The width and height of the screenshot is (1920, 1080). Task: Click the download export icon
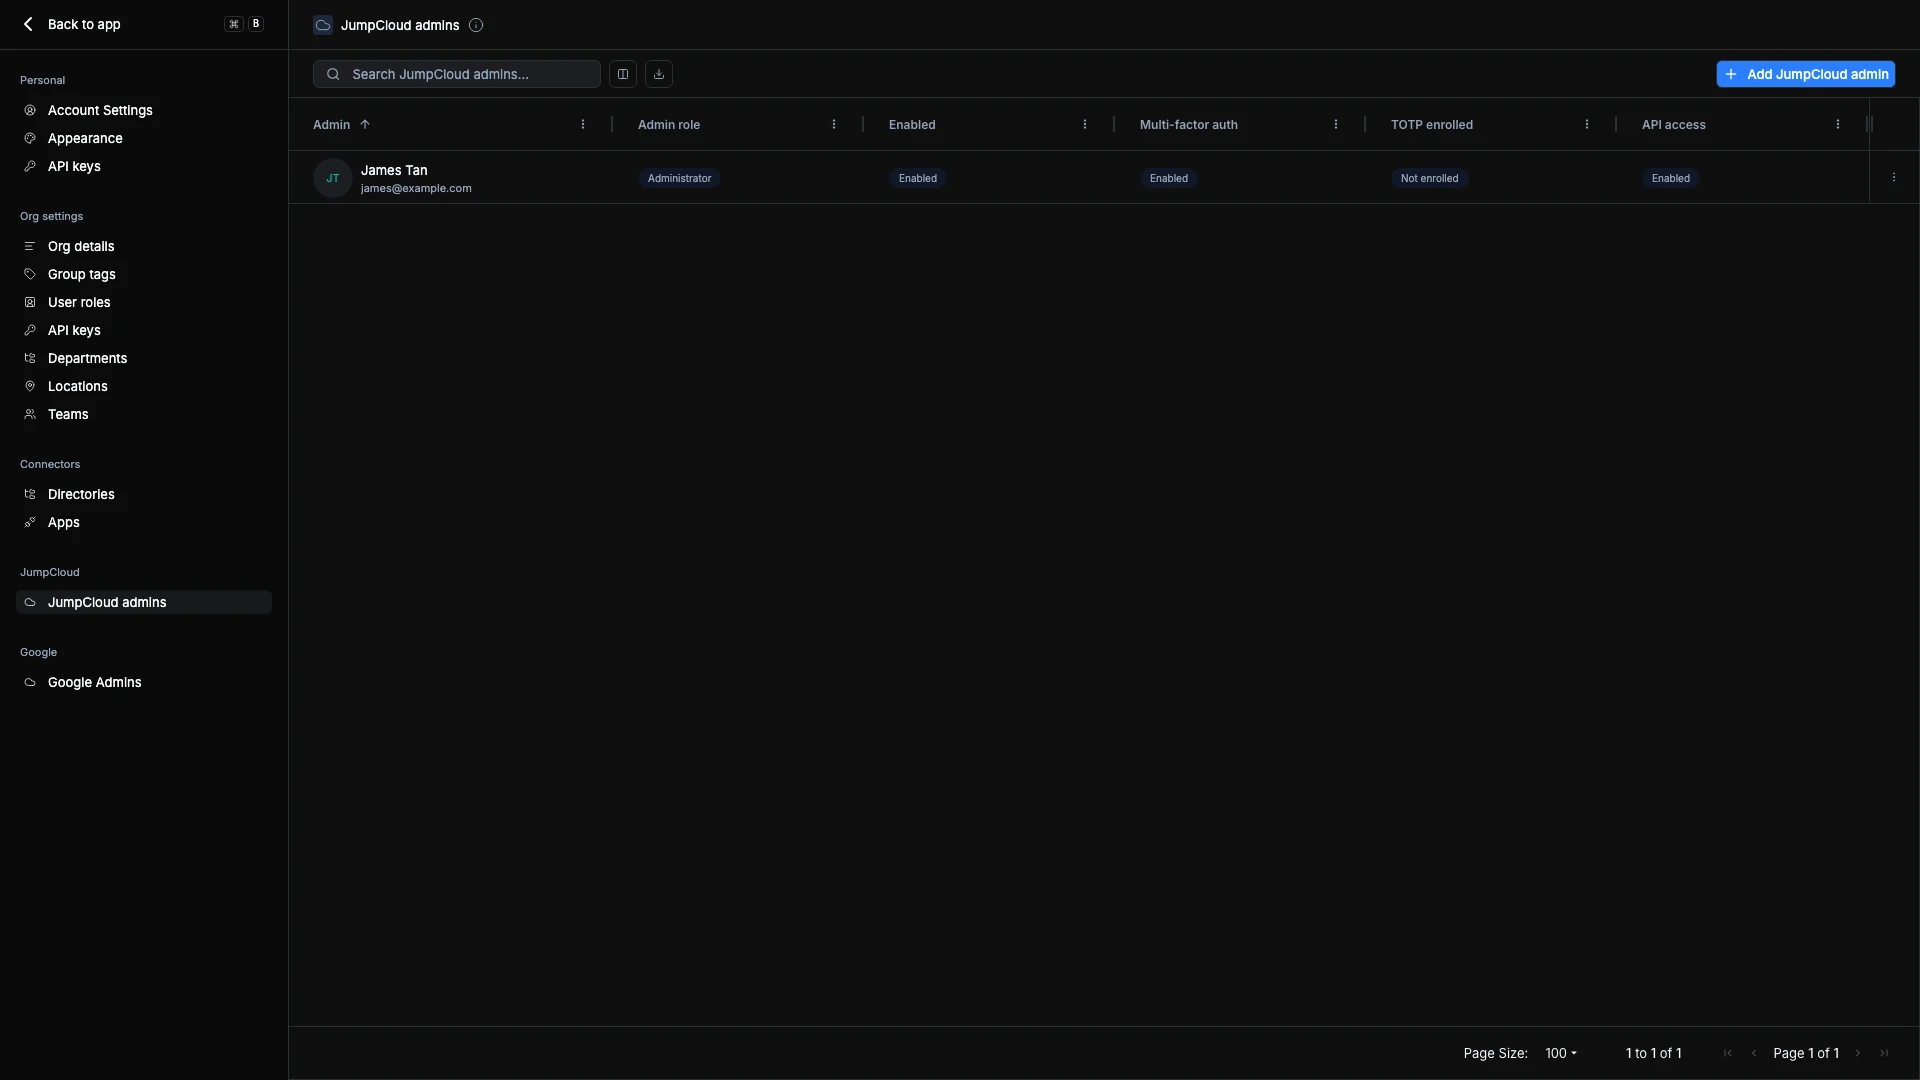pyautogui.click(x=659, y=74)
